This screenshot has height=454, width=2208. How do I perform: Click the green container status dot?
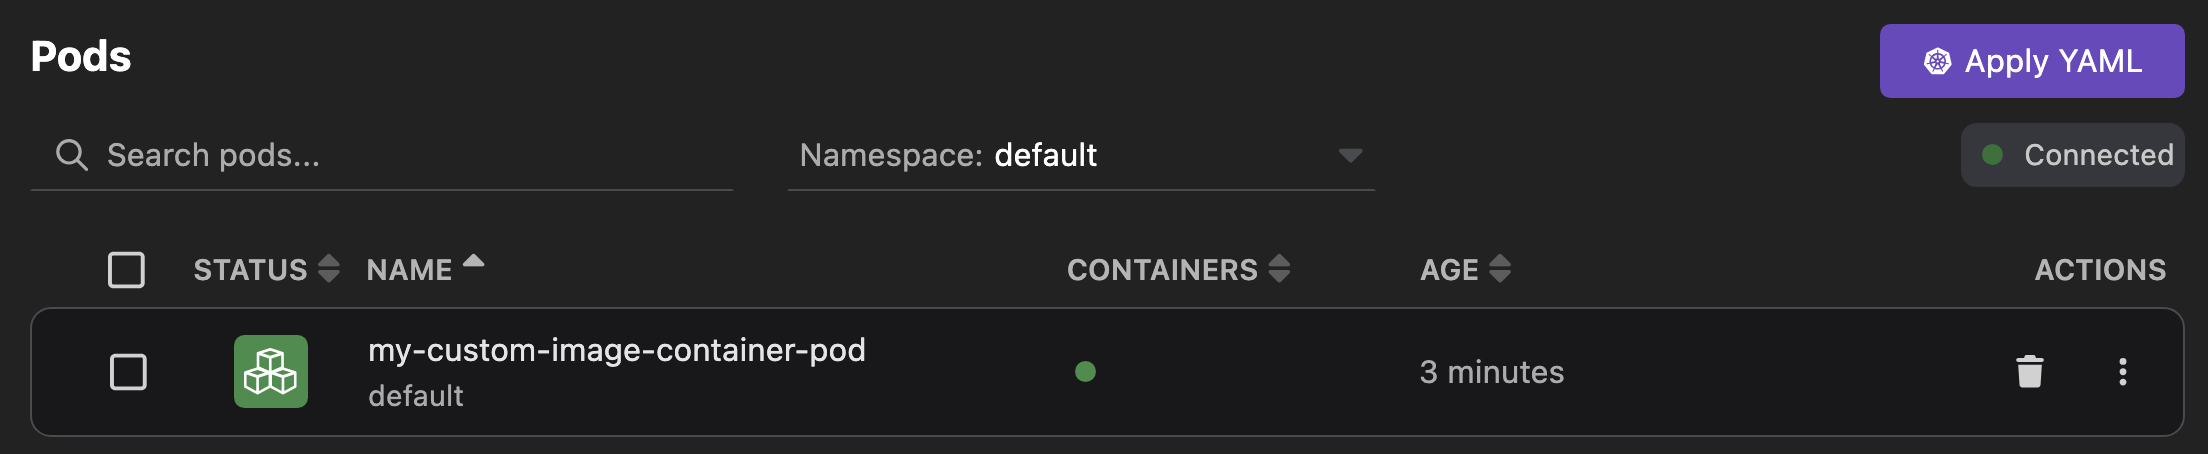coord(1085,372)
